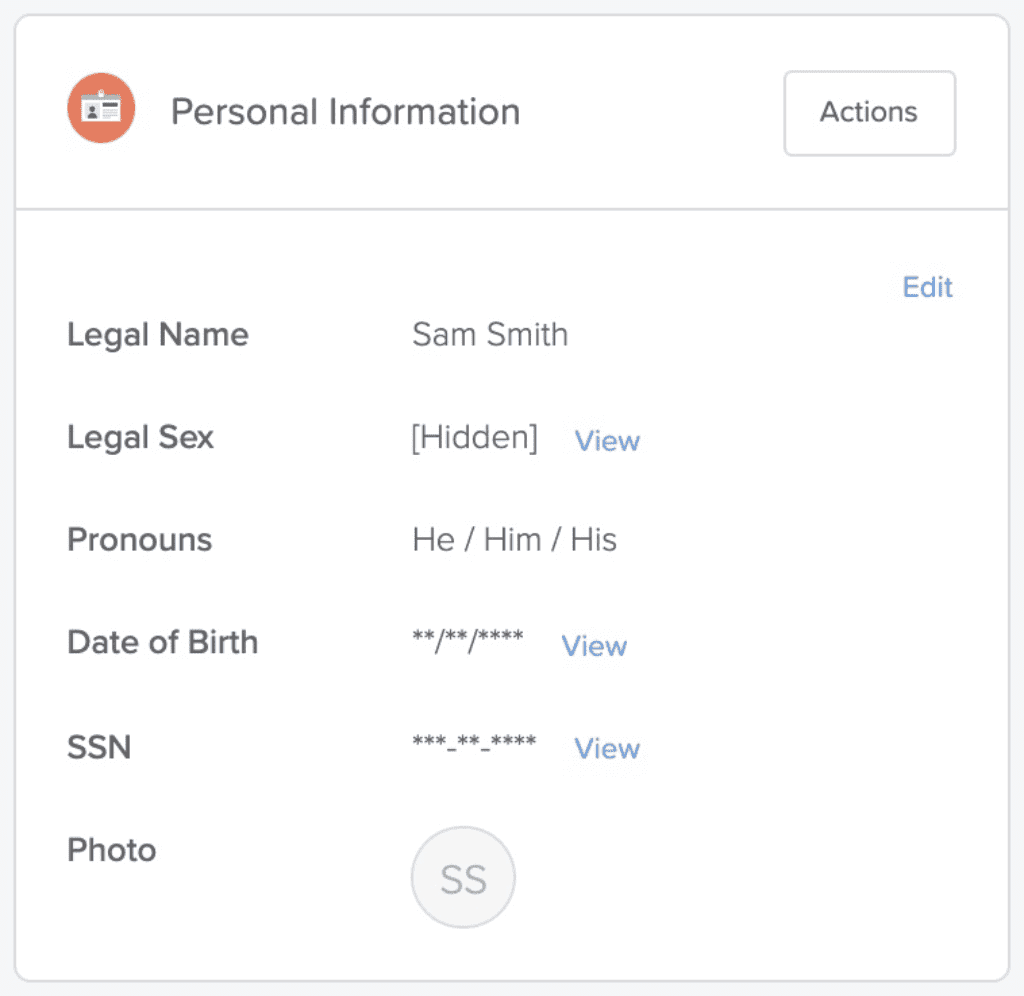Open the Actions menu
The height and width of the screenshot is (996, 1024).
point(868,113)
